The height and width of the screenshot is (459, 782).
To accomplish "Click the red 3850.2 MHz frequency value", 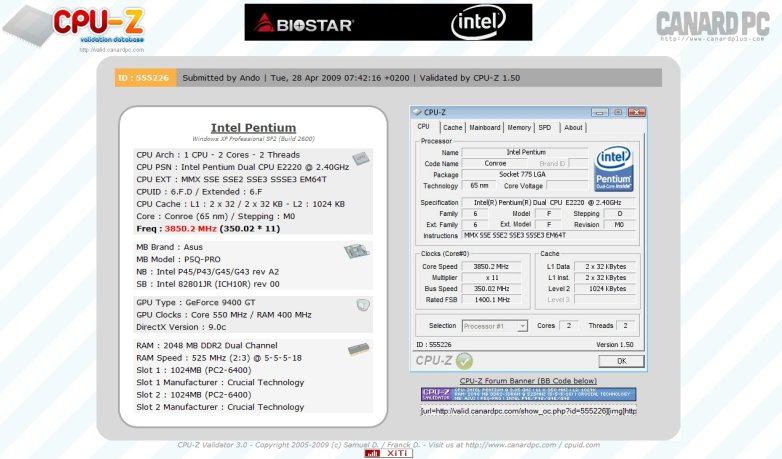I will coord(191,229).
